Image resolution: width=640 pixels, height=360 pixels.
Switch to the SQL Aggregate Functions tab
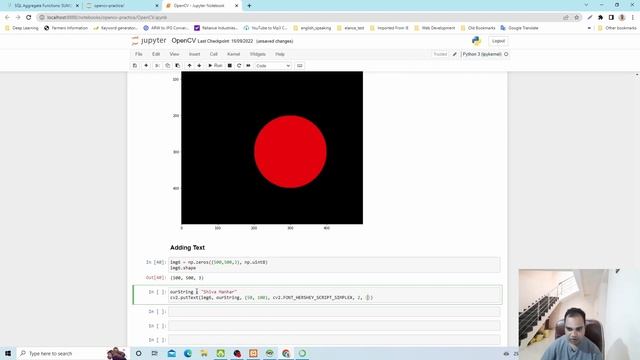point(41,6)
